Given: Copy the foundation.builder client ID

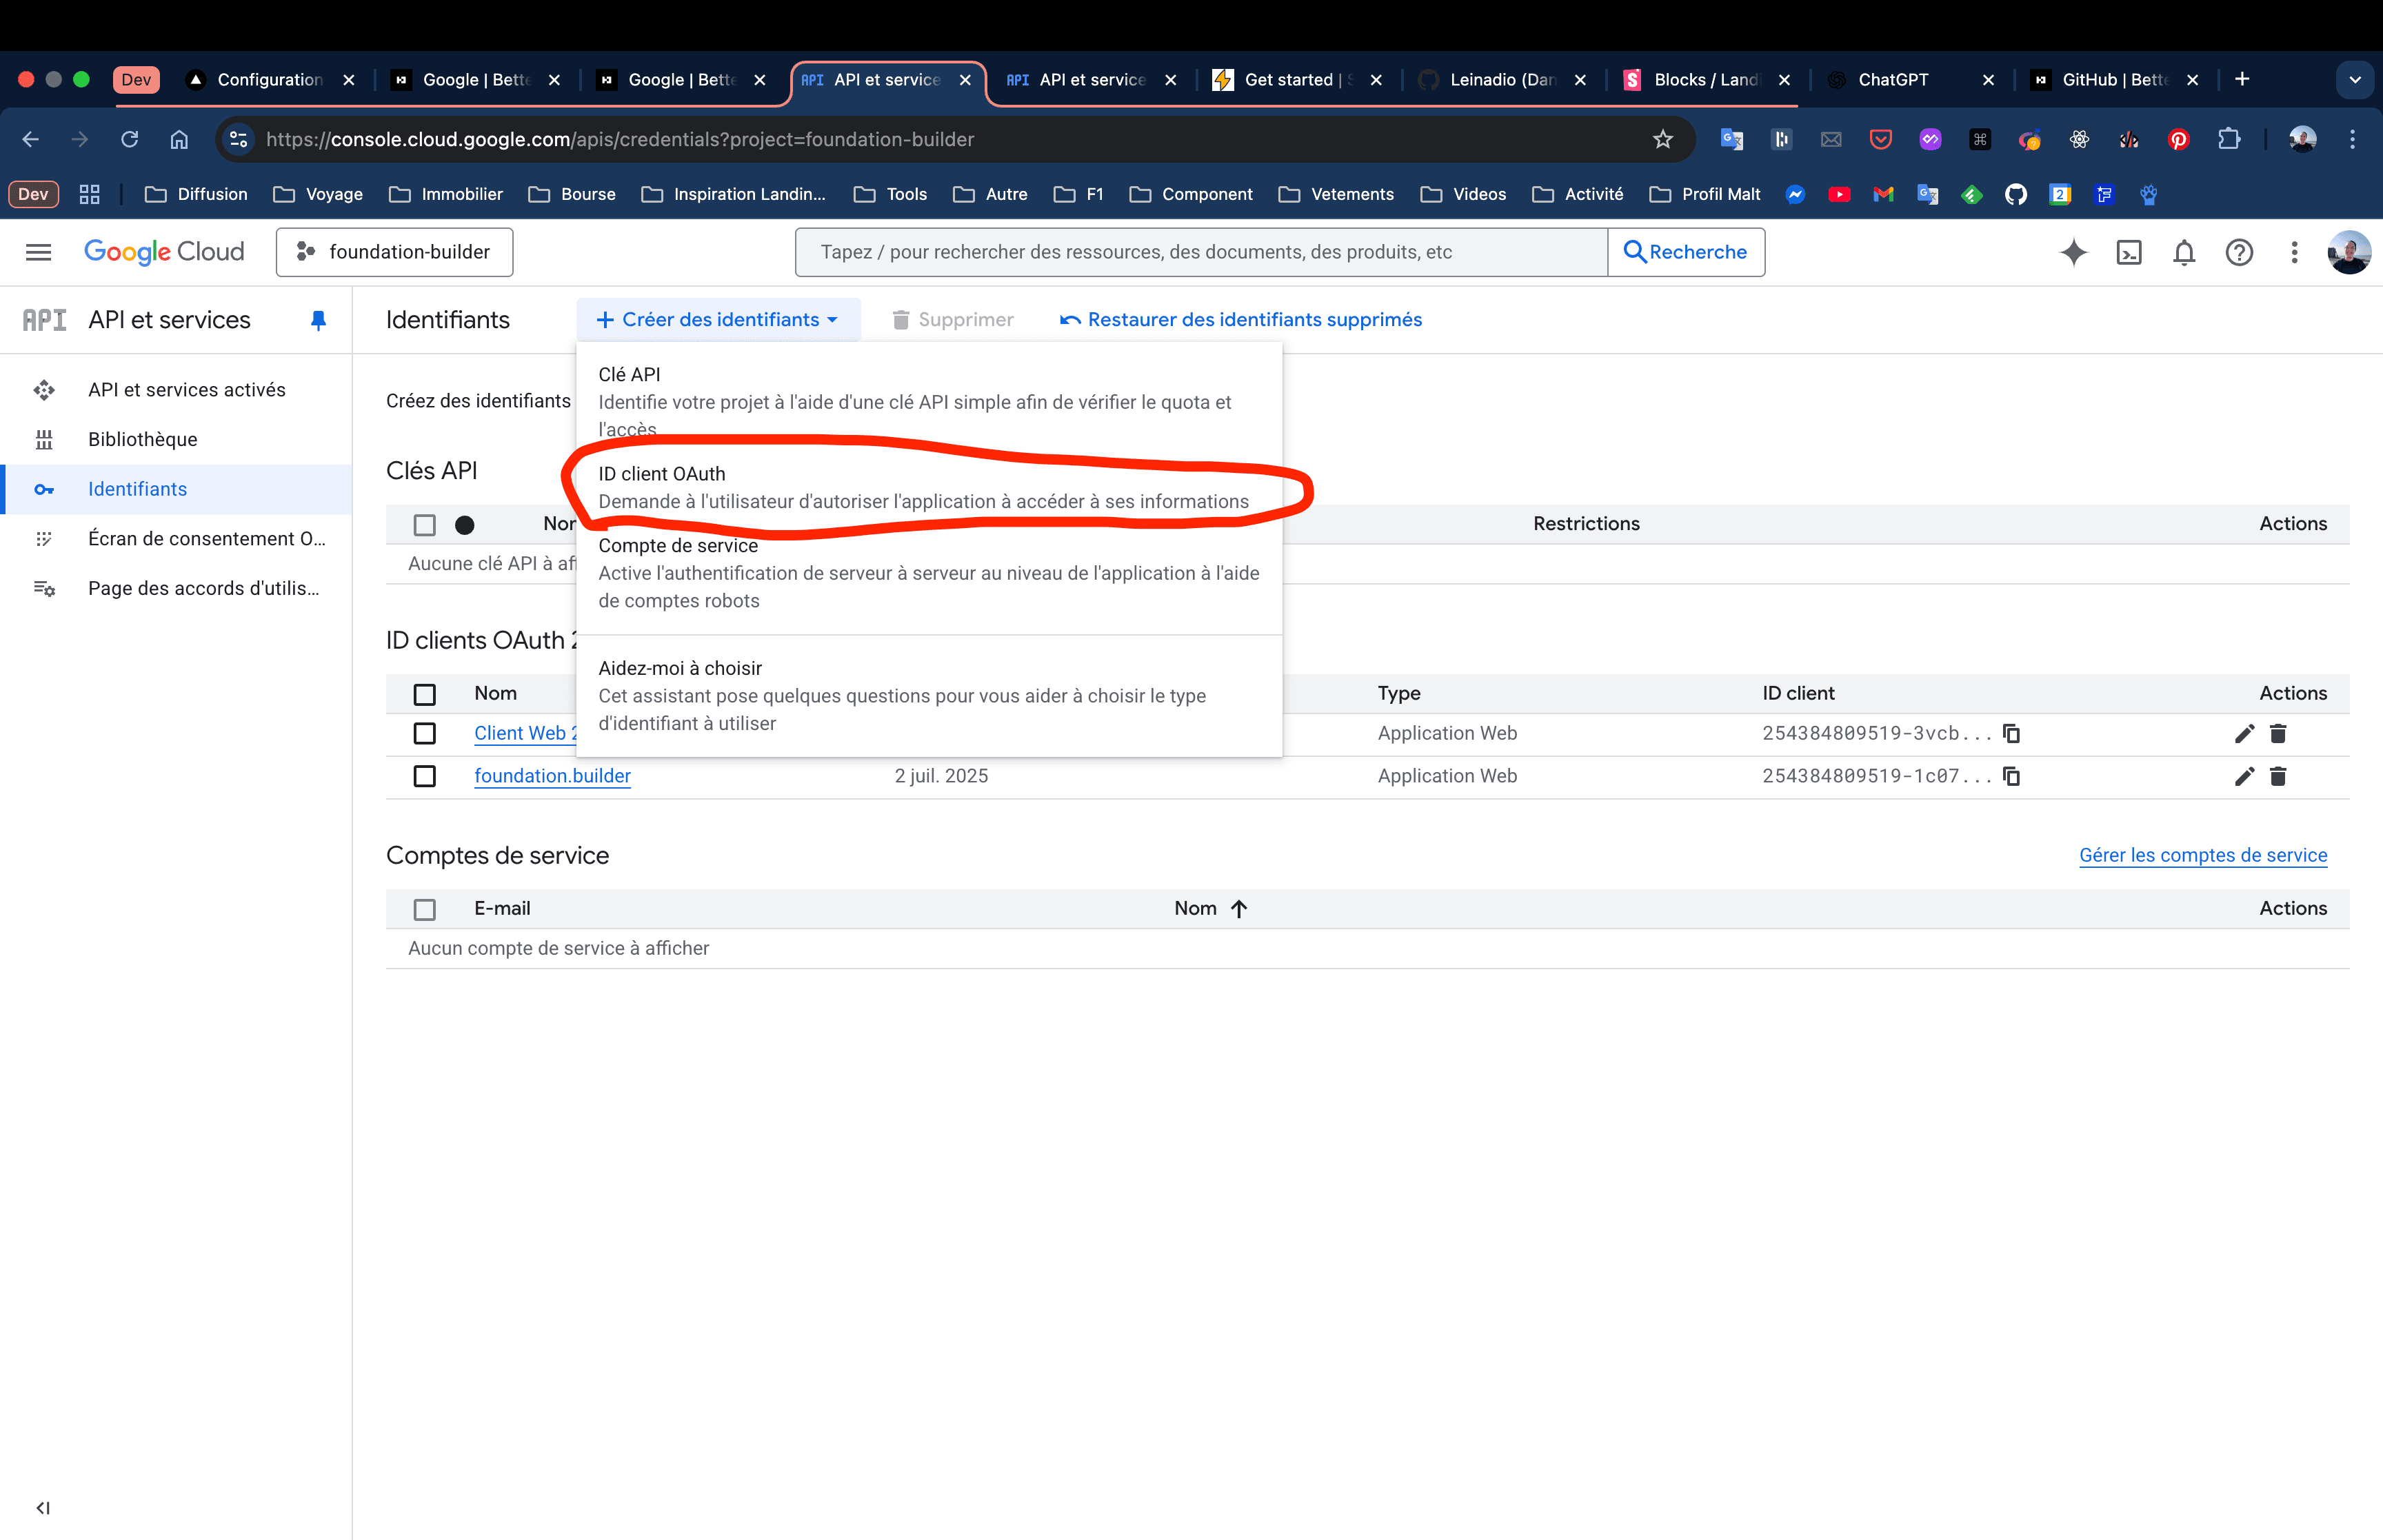Looking at the screenshot, I should [x=2012, y=776].
